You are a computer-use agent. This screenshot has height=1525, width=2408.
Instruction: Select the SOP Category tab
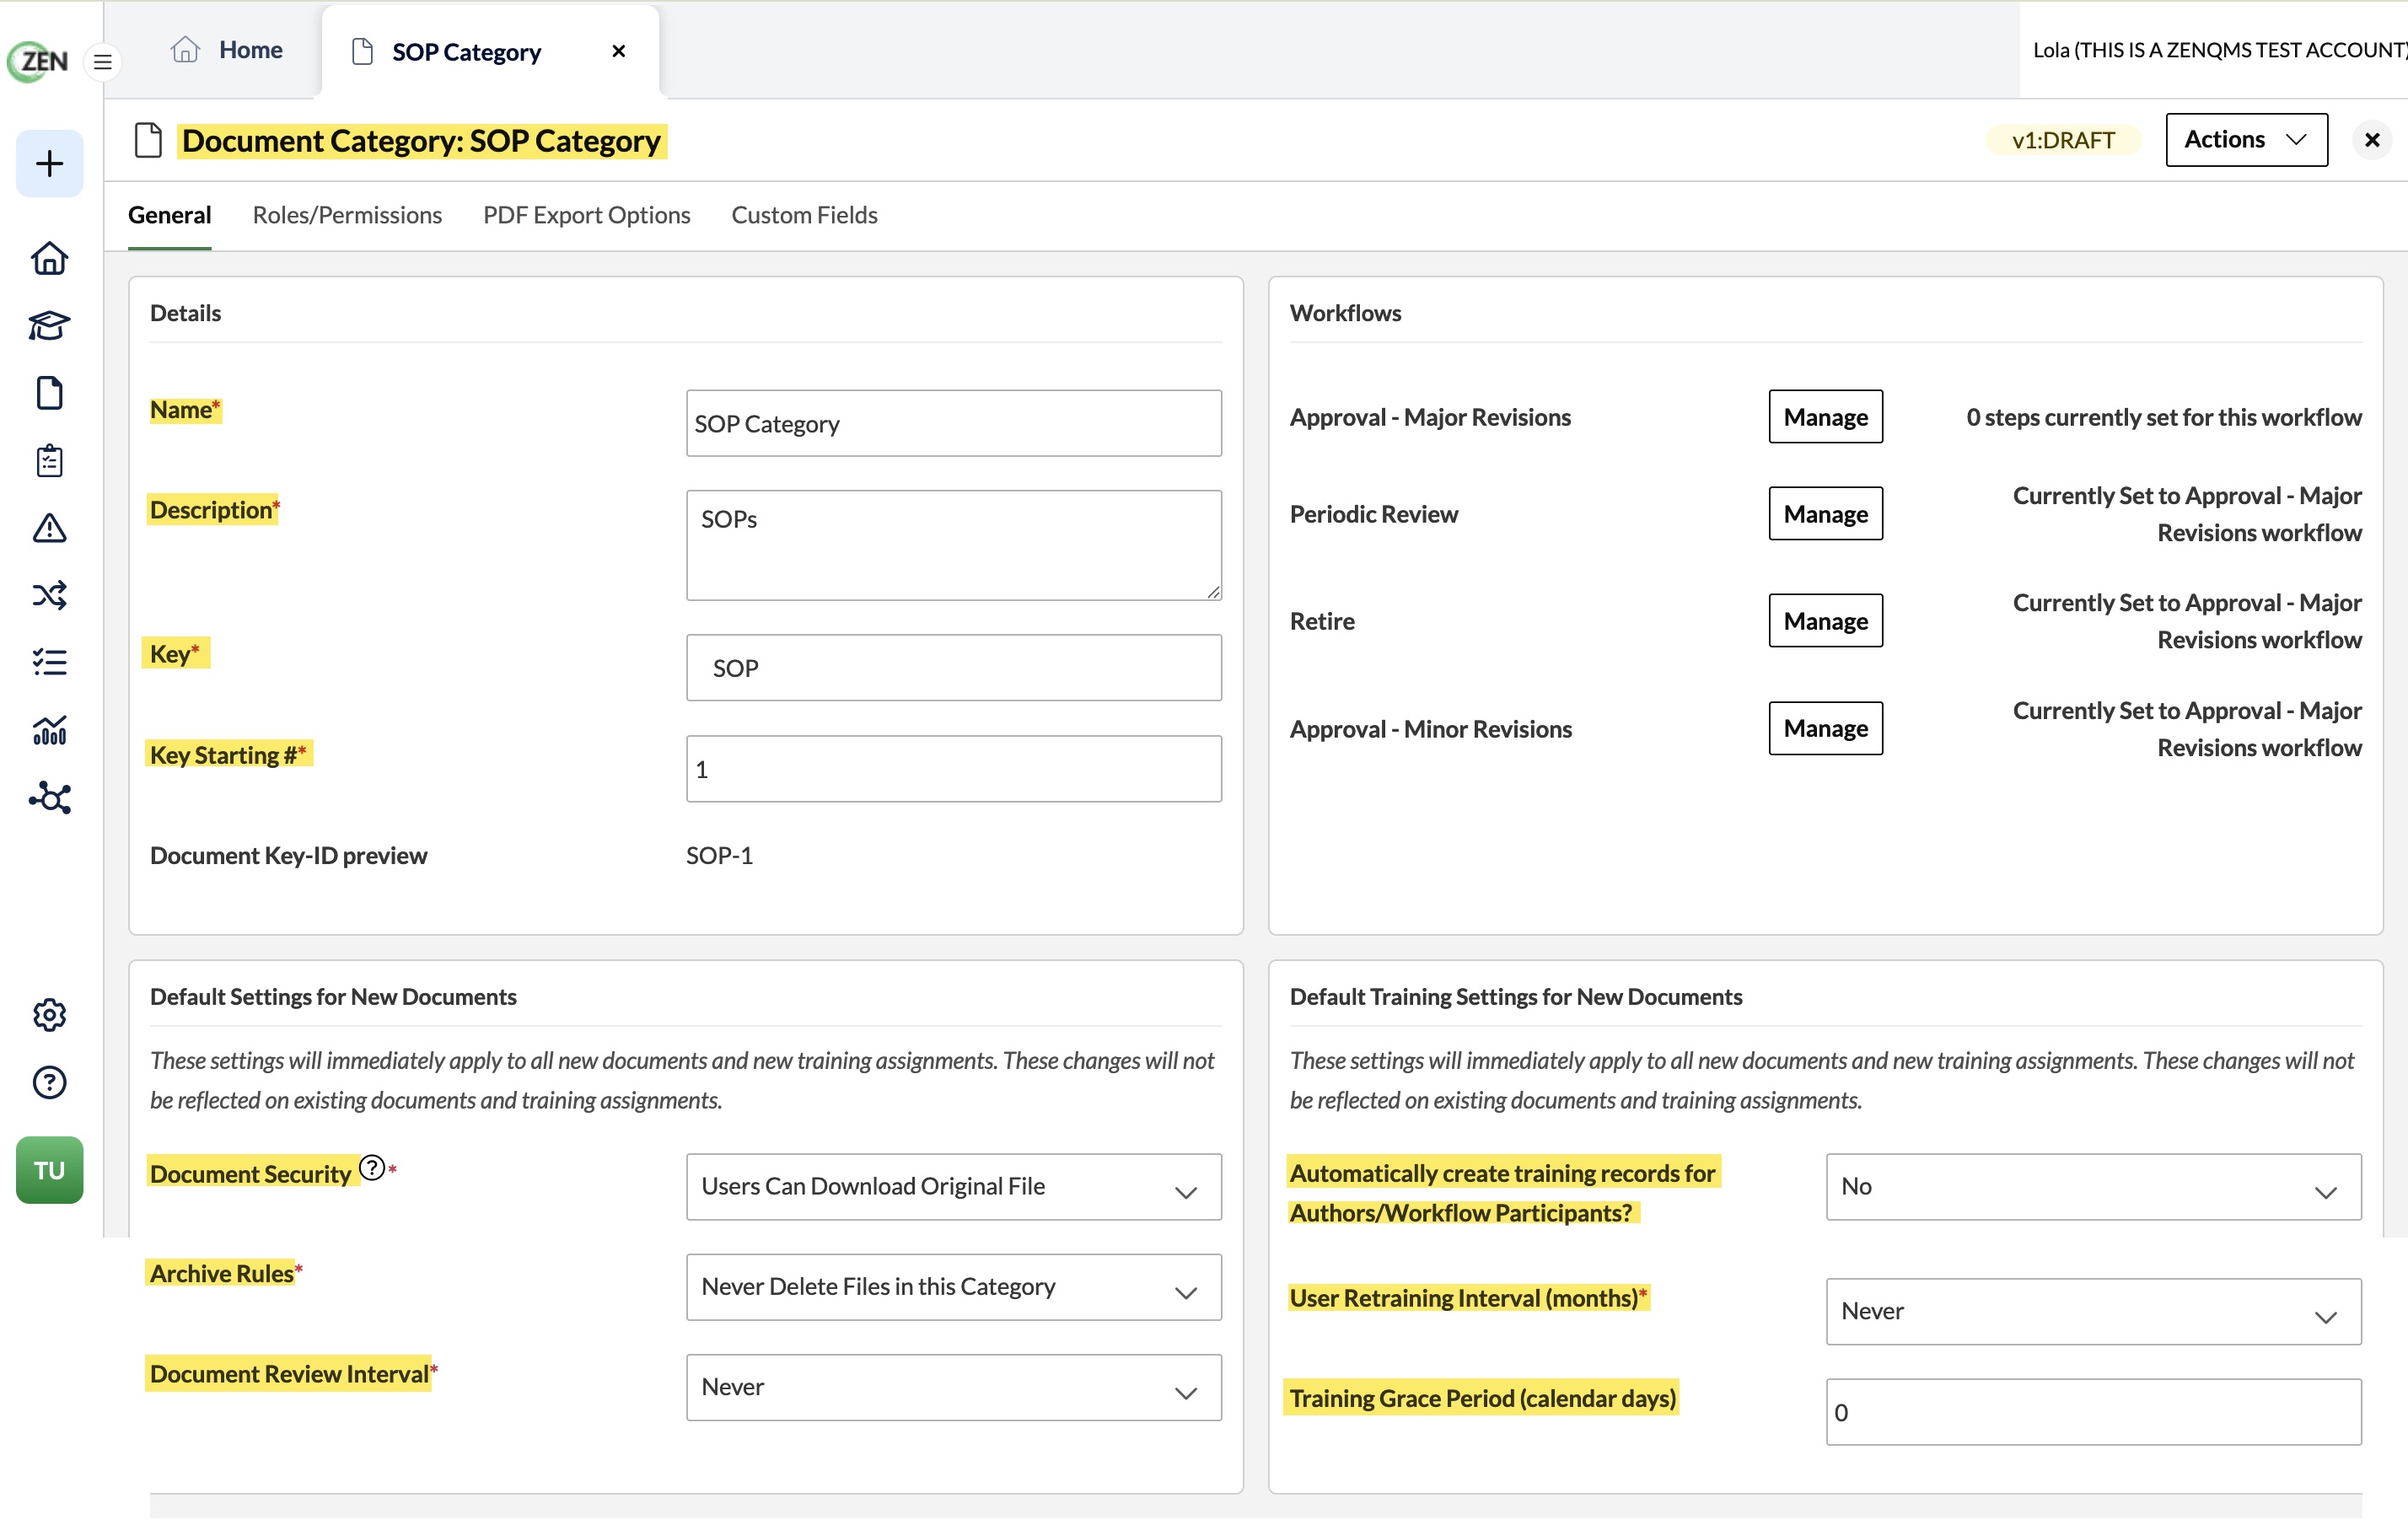(x=490, y=52)
